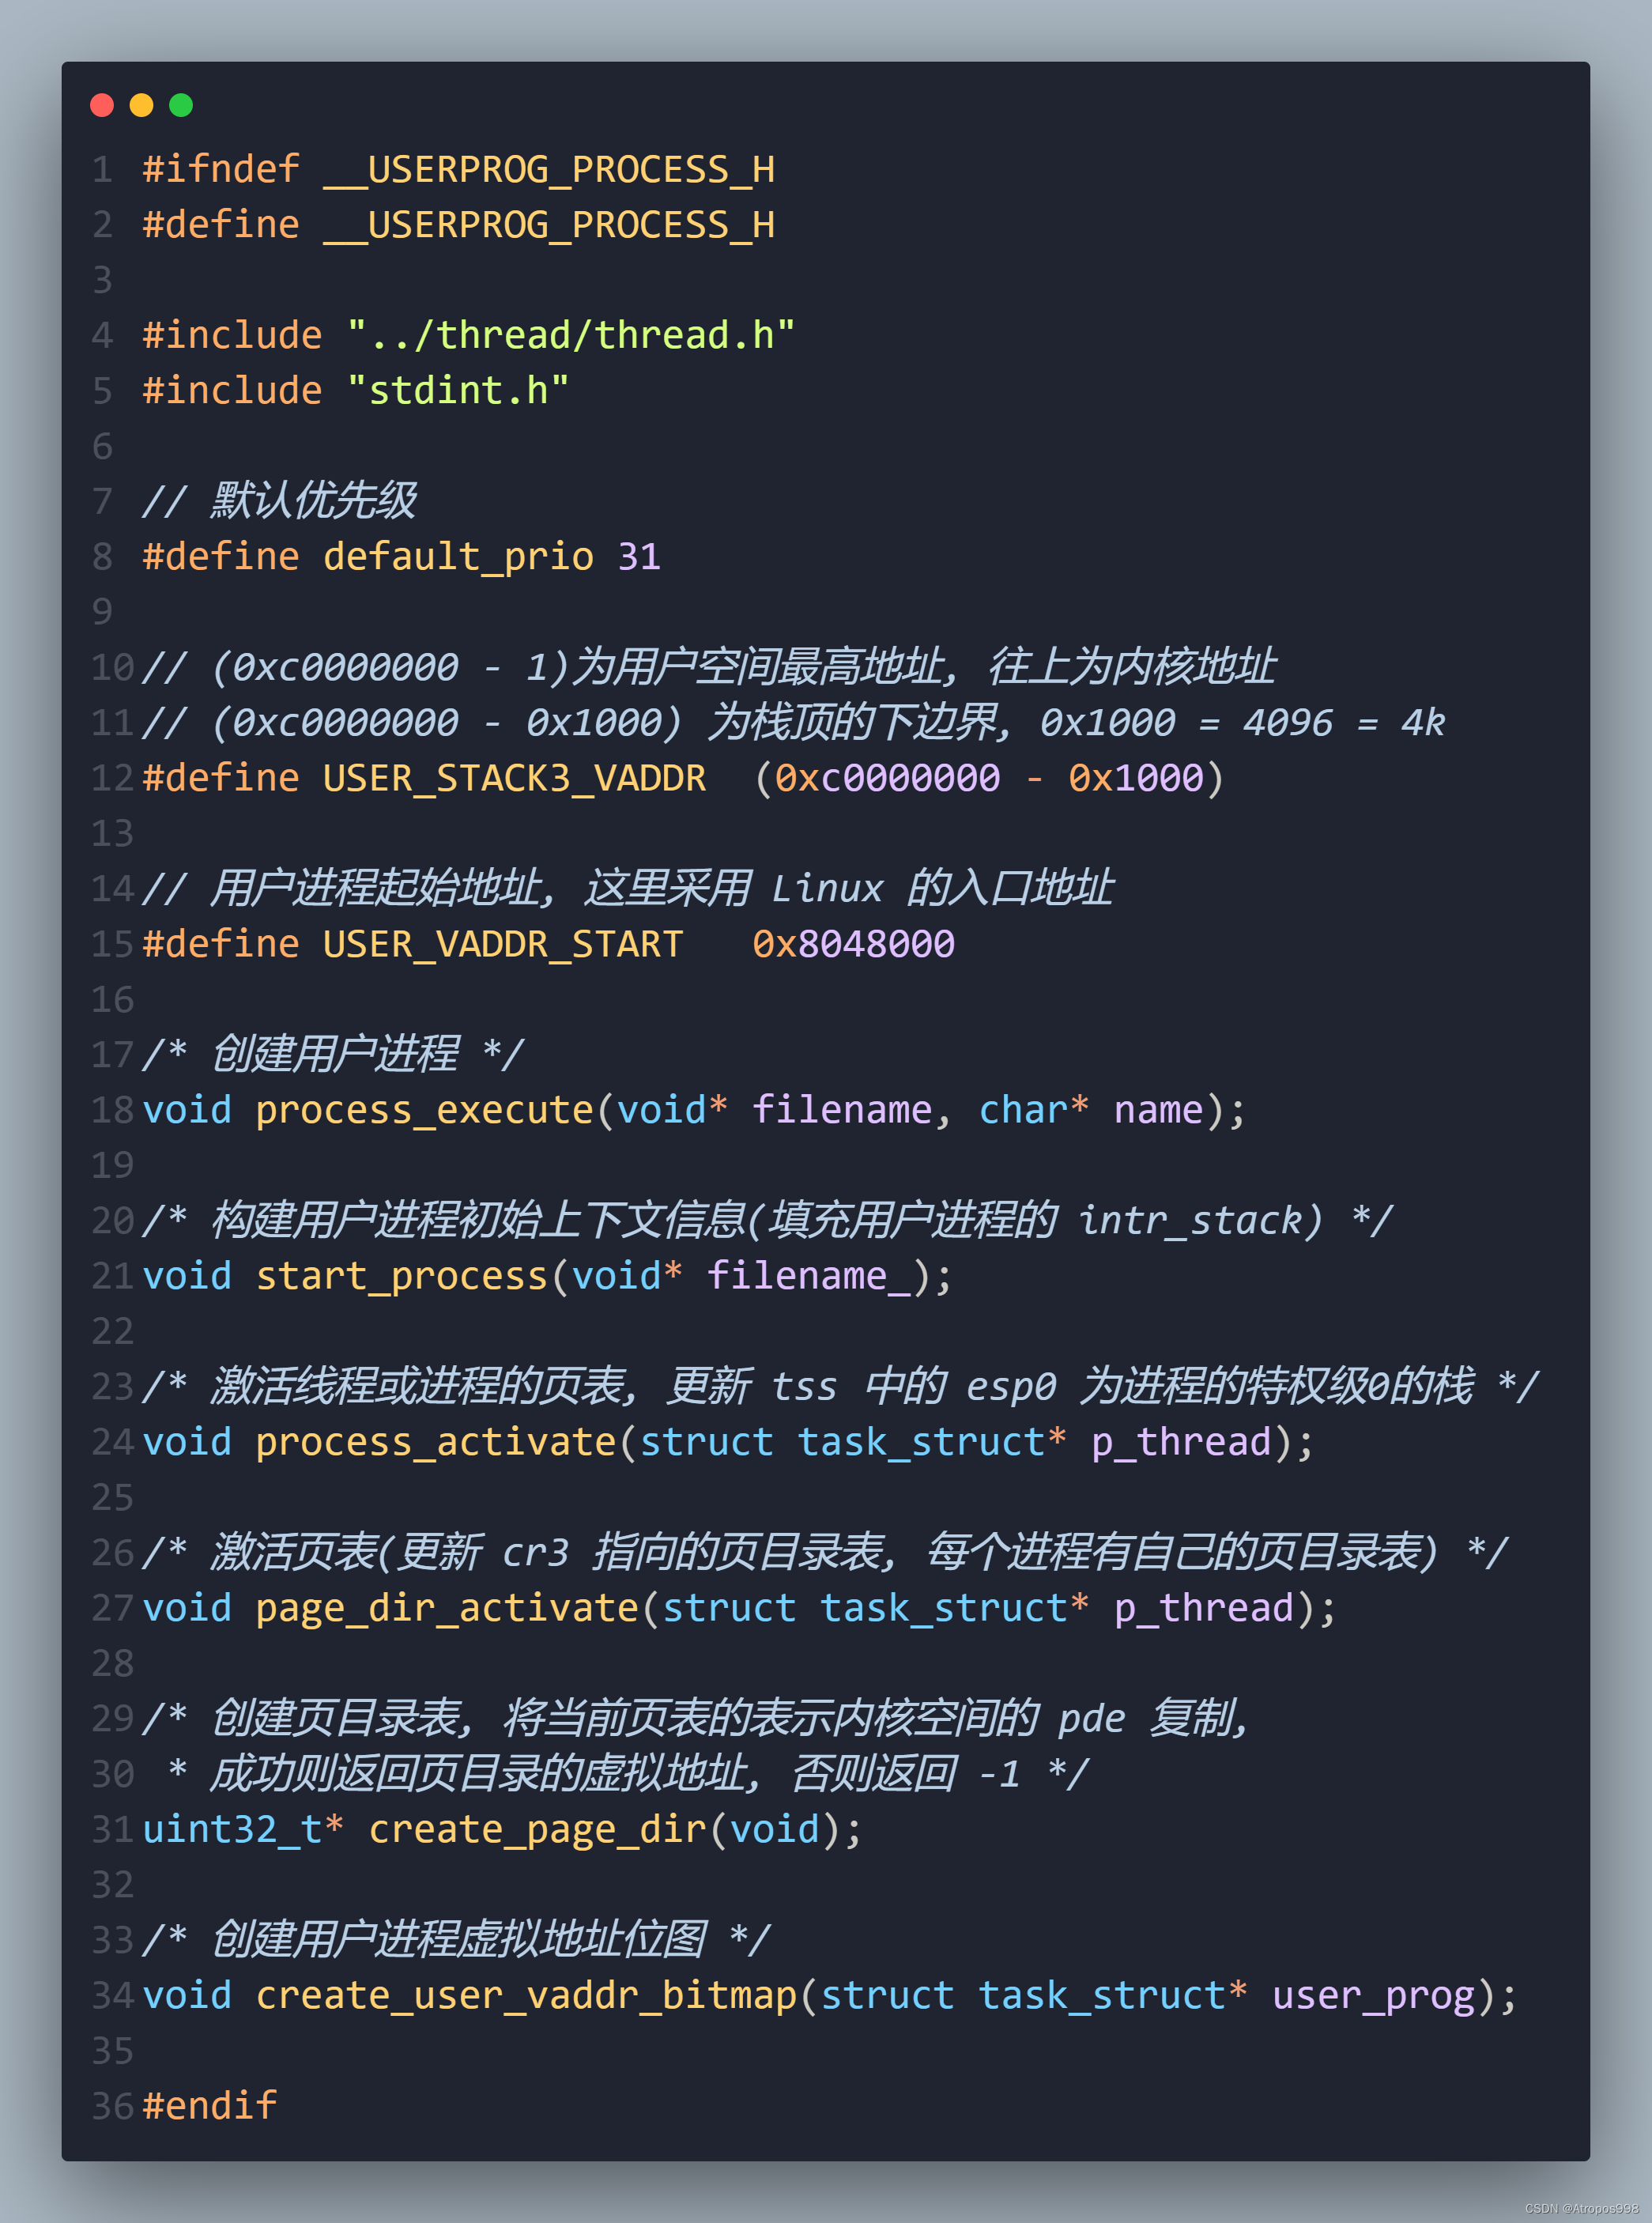Select the process_execute function name
The width and height of the screenshot is (1652, 2223).
click(425, 1110)
